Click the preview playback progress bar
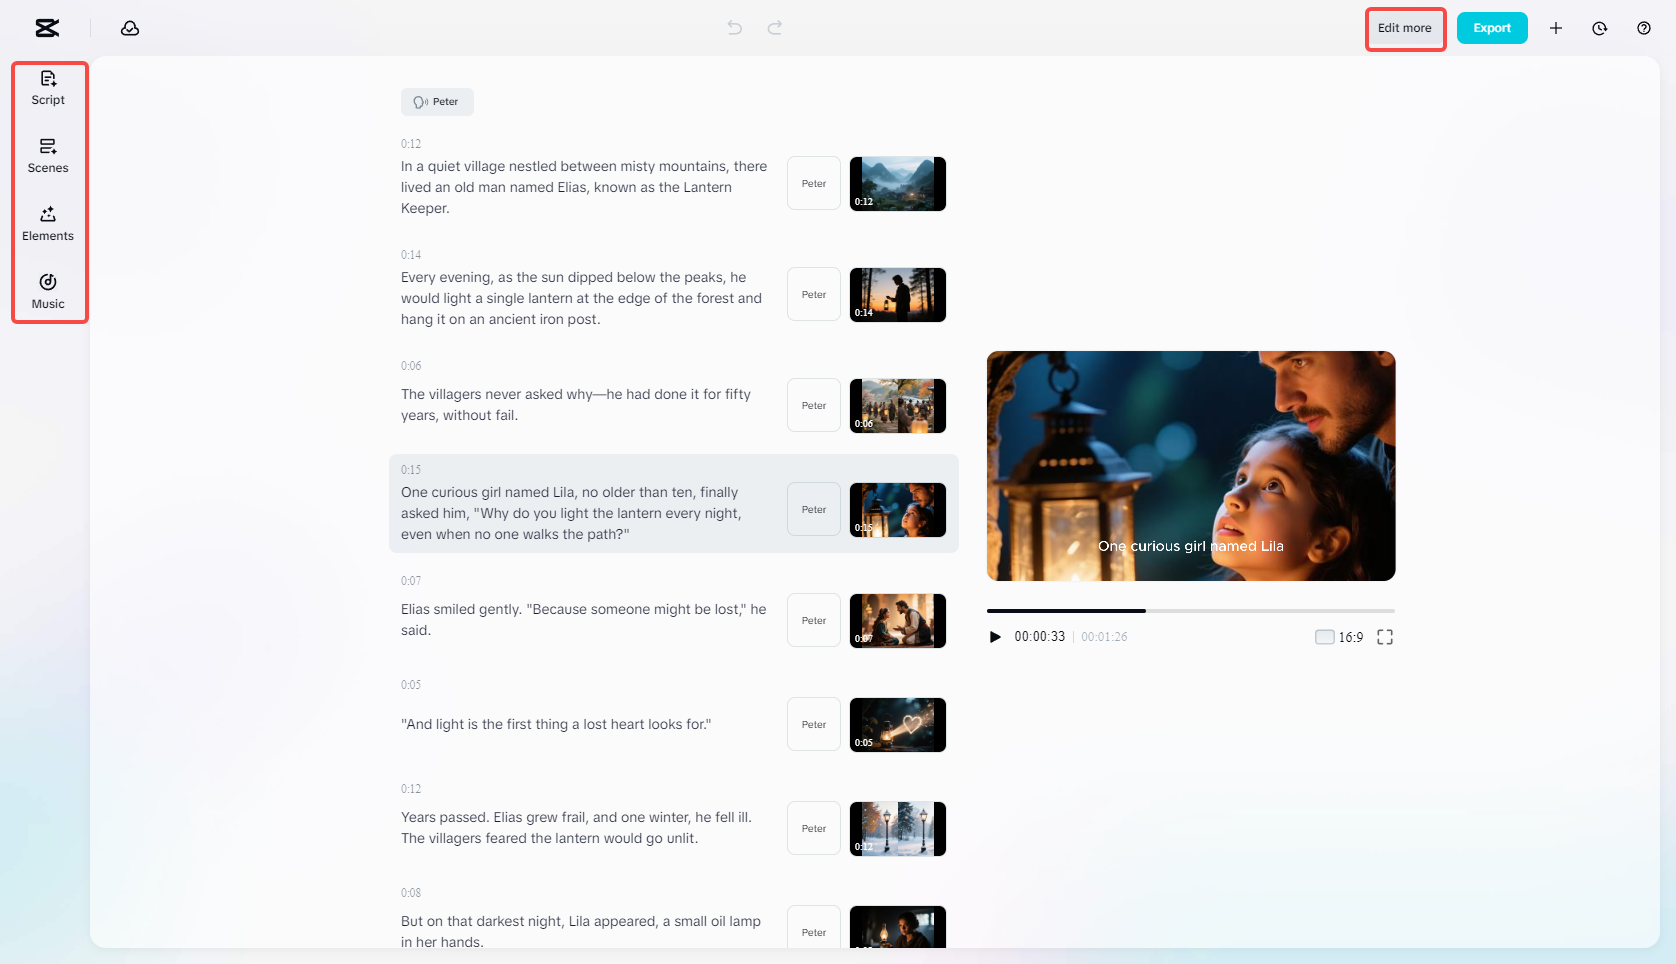The width and height of the screenshot is (1676, 964). click(1190, 611)
